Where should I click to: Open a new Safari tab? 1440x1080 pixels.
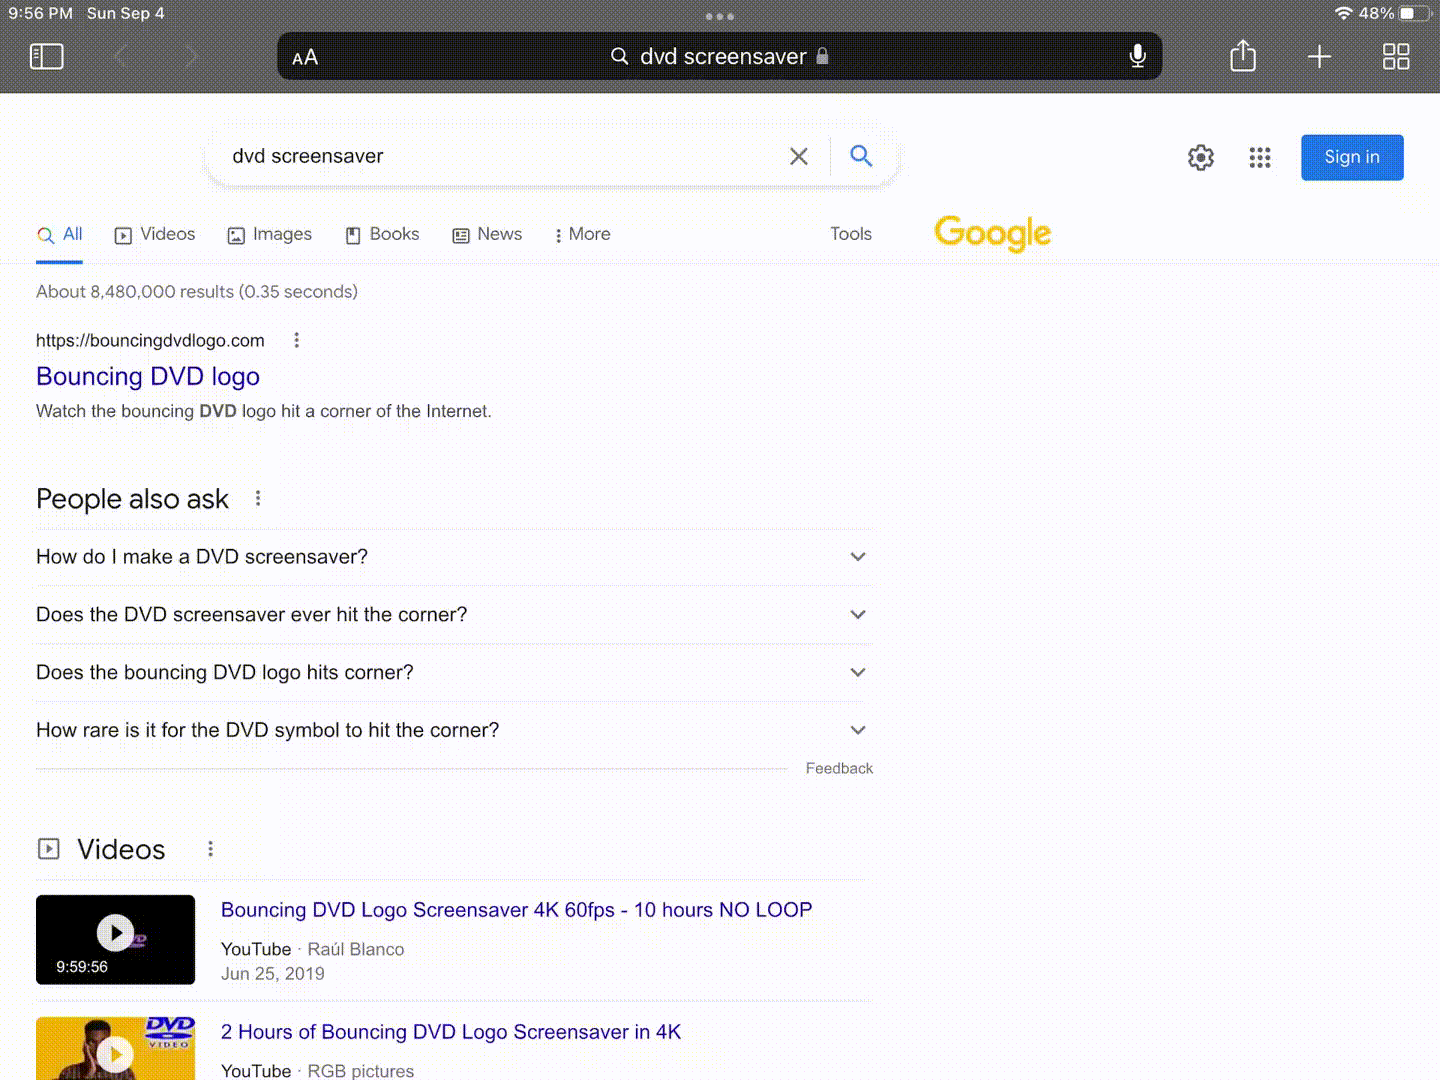[1319, 56]
